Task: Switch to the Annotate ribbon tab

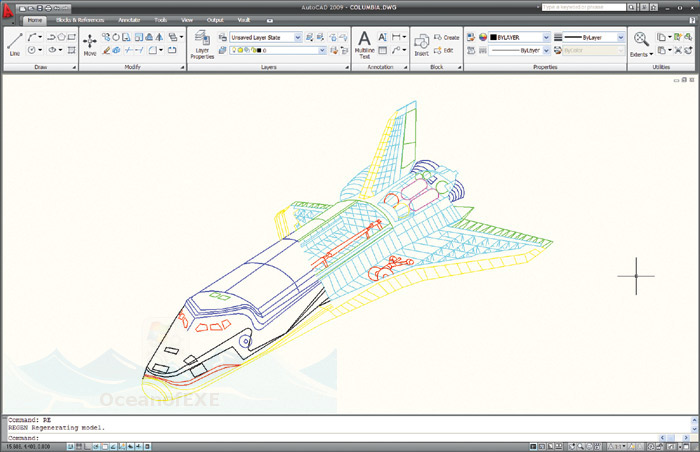Action: [x=129, y=20]
